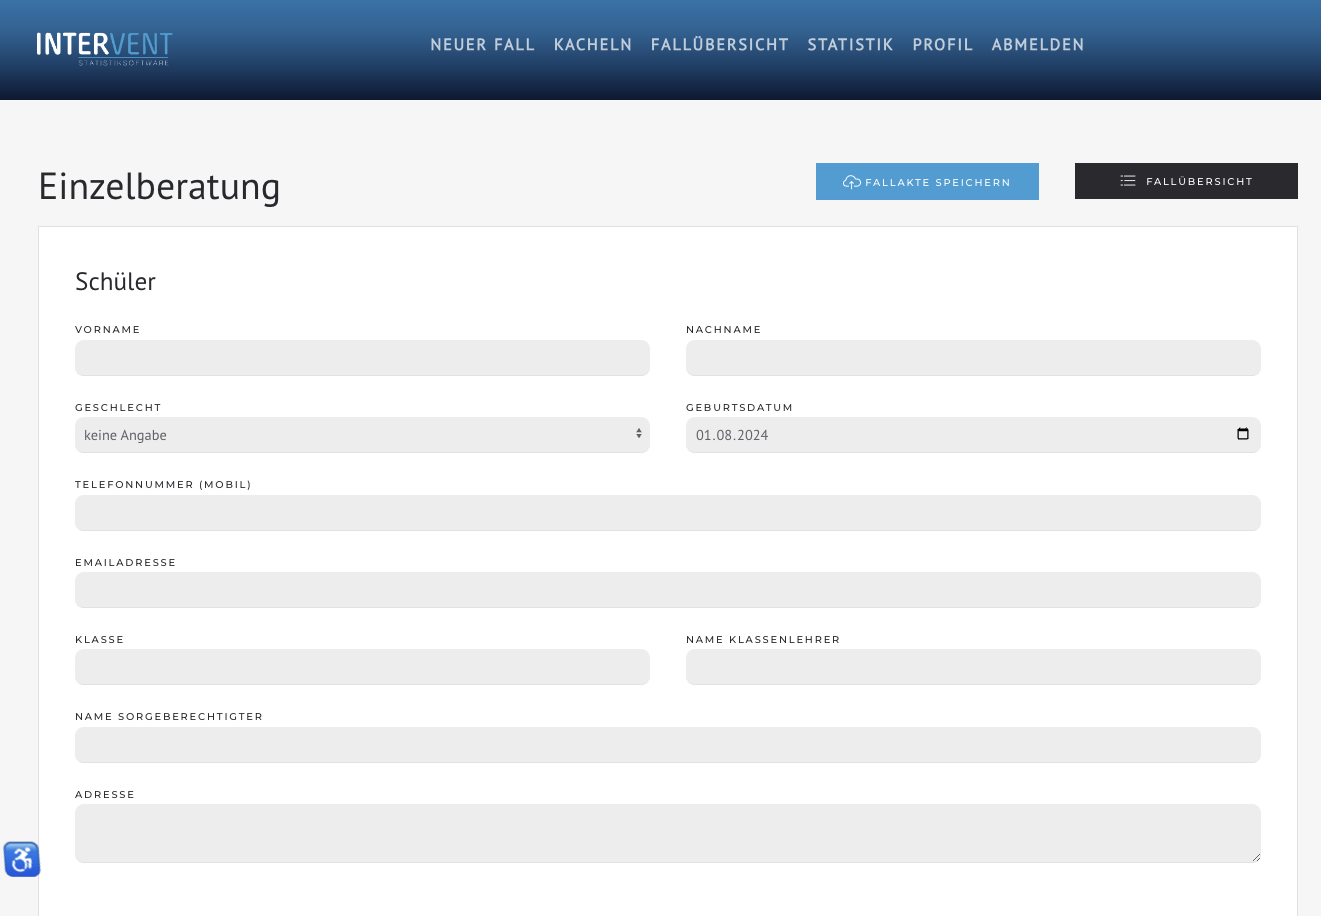
Task: Click the Geschlecht dropdown arrows
Action: (x=638, y=434)
